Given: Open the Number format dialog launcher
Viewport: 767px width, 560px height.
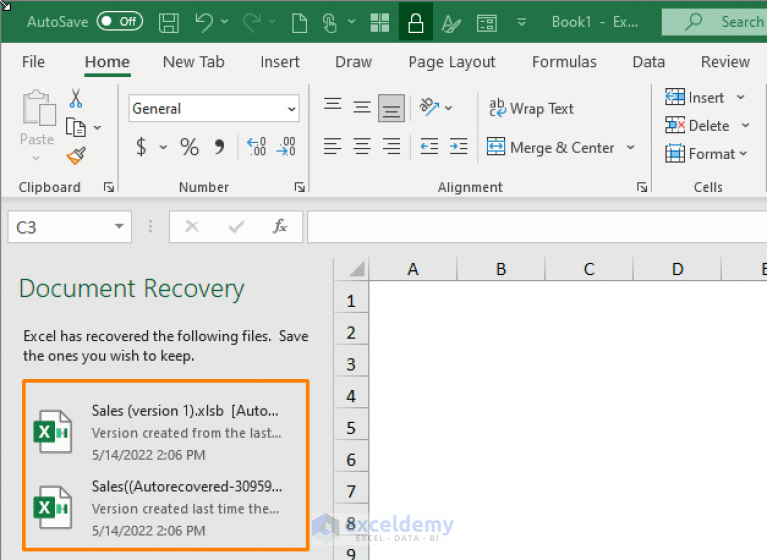Looking at the screenshot, I should coord(299,187).
